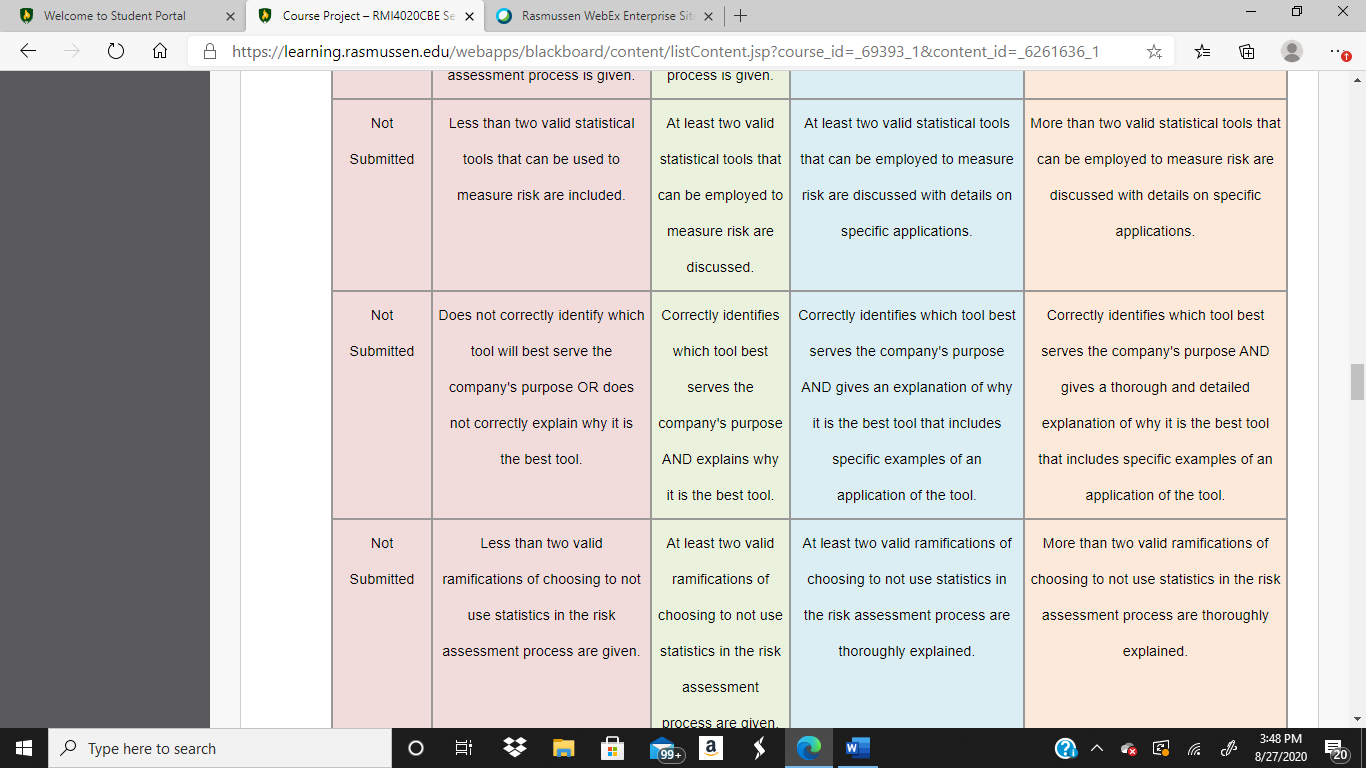Open a new tab with the plus button
1366x768 pixels.
[740, 16]
